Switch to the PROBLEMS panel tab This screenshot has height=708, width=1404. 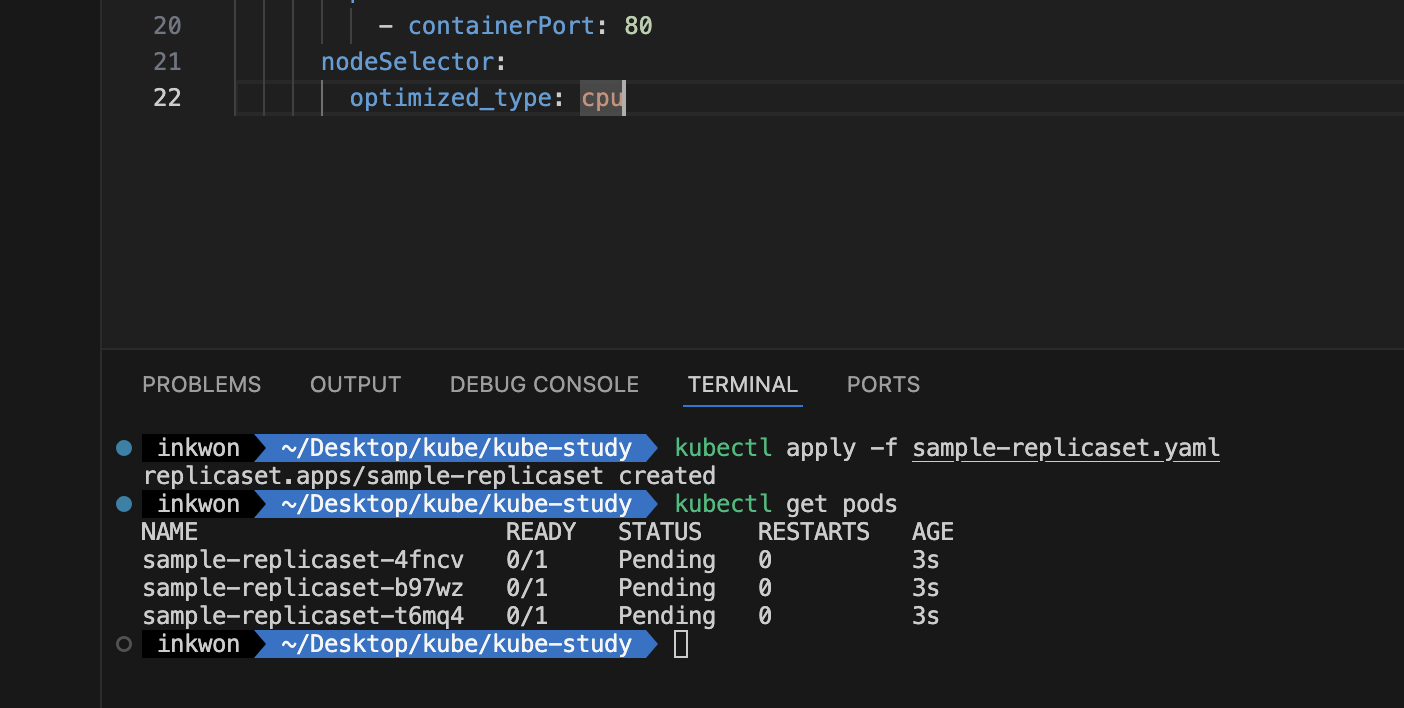tap(201, 385)
